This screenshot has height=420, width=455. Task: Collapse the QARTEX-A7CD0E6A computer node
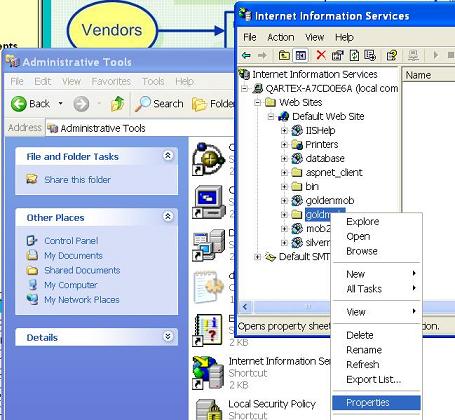tap(244, 89)
